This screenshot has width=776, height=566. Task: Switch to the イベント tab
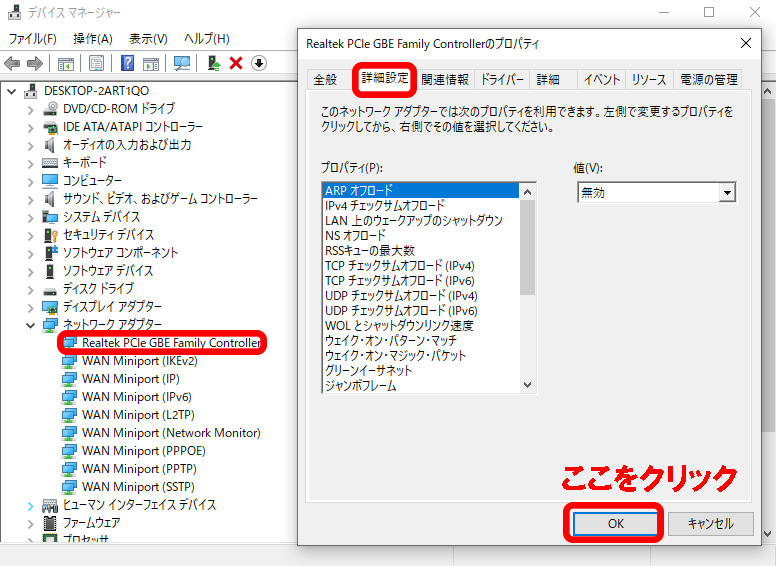[601, 80]
